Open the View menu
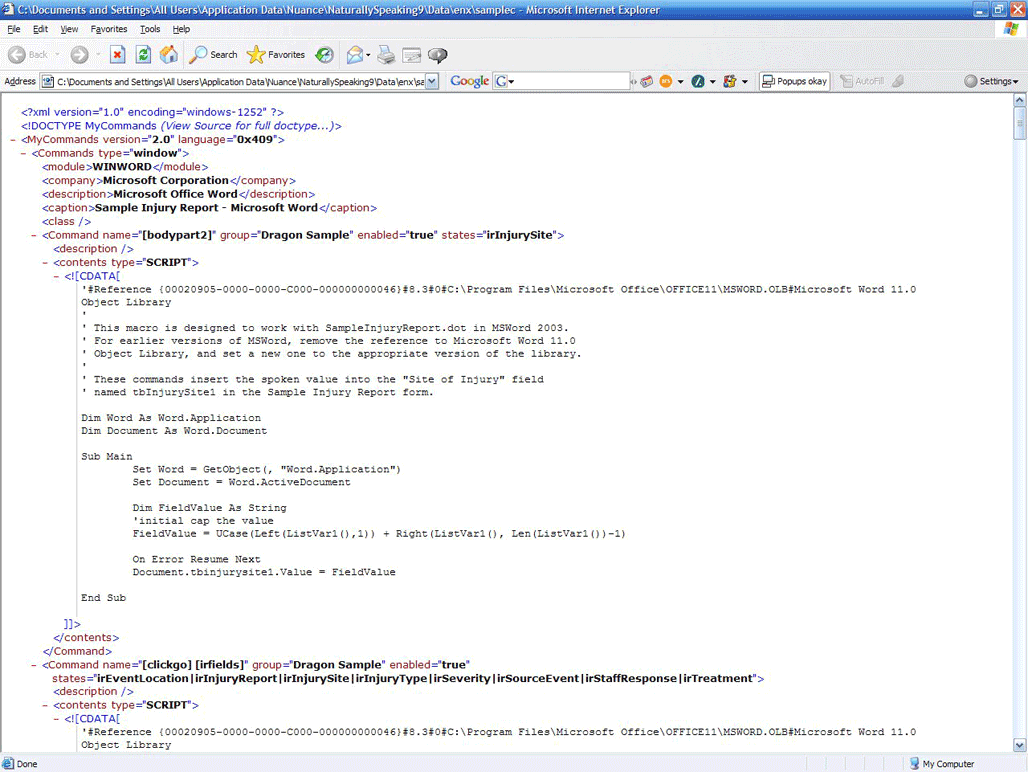Screen dimensions: 1028x772 point(68,29)
